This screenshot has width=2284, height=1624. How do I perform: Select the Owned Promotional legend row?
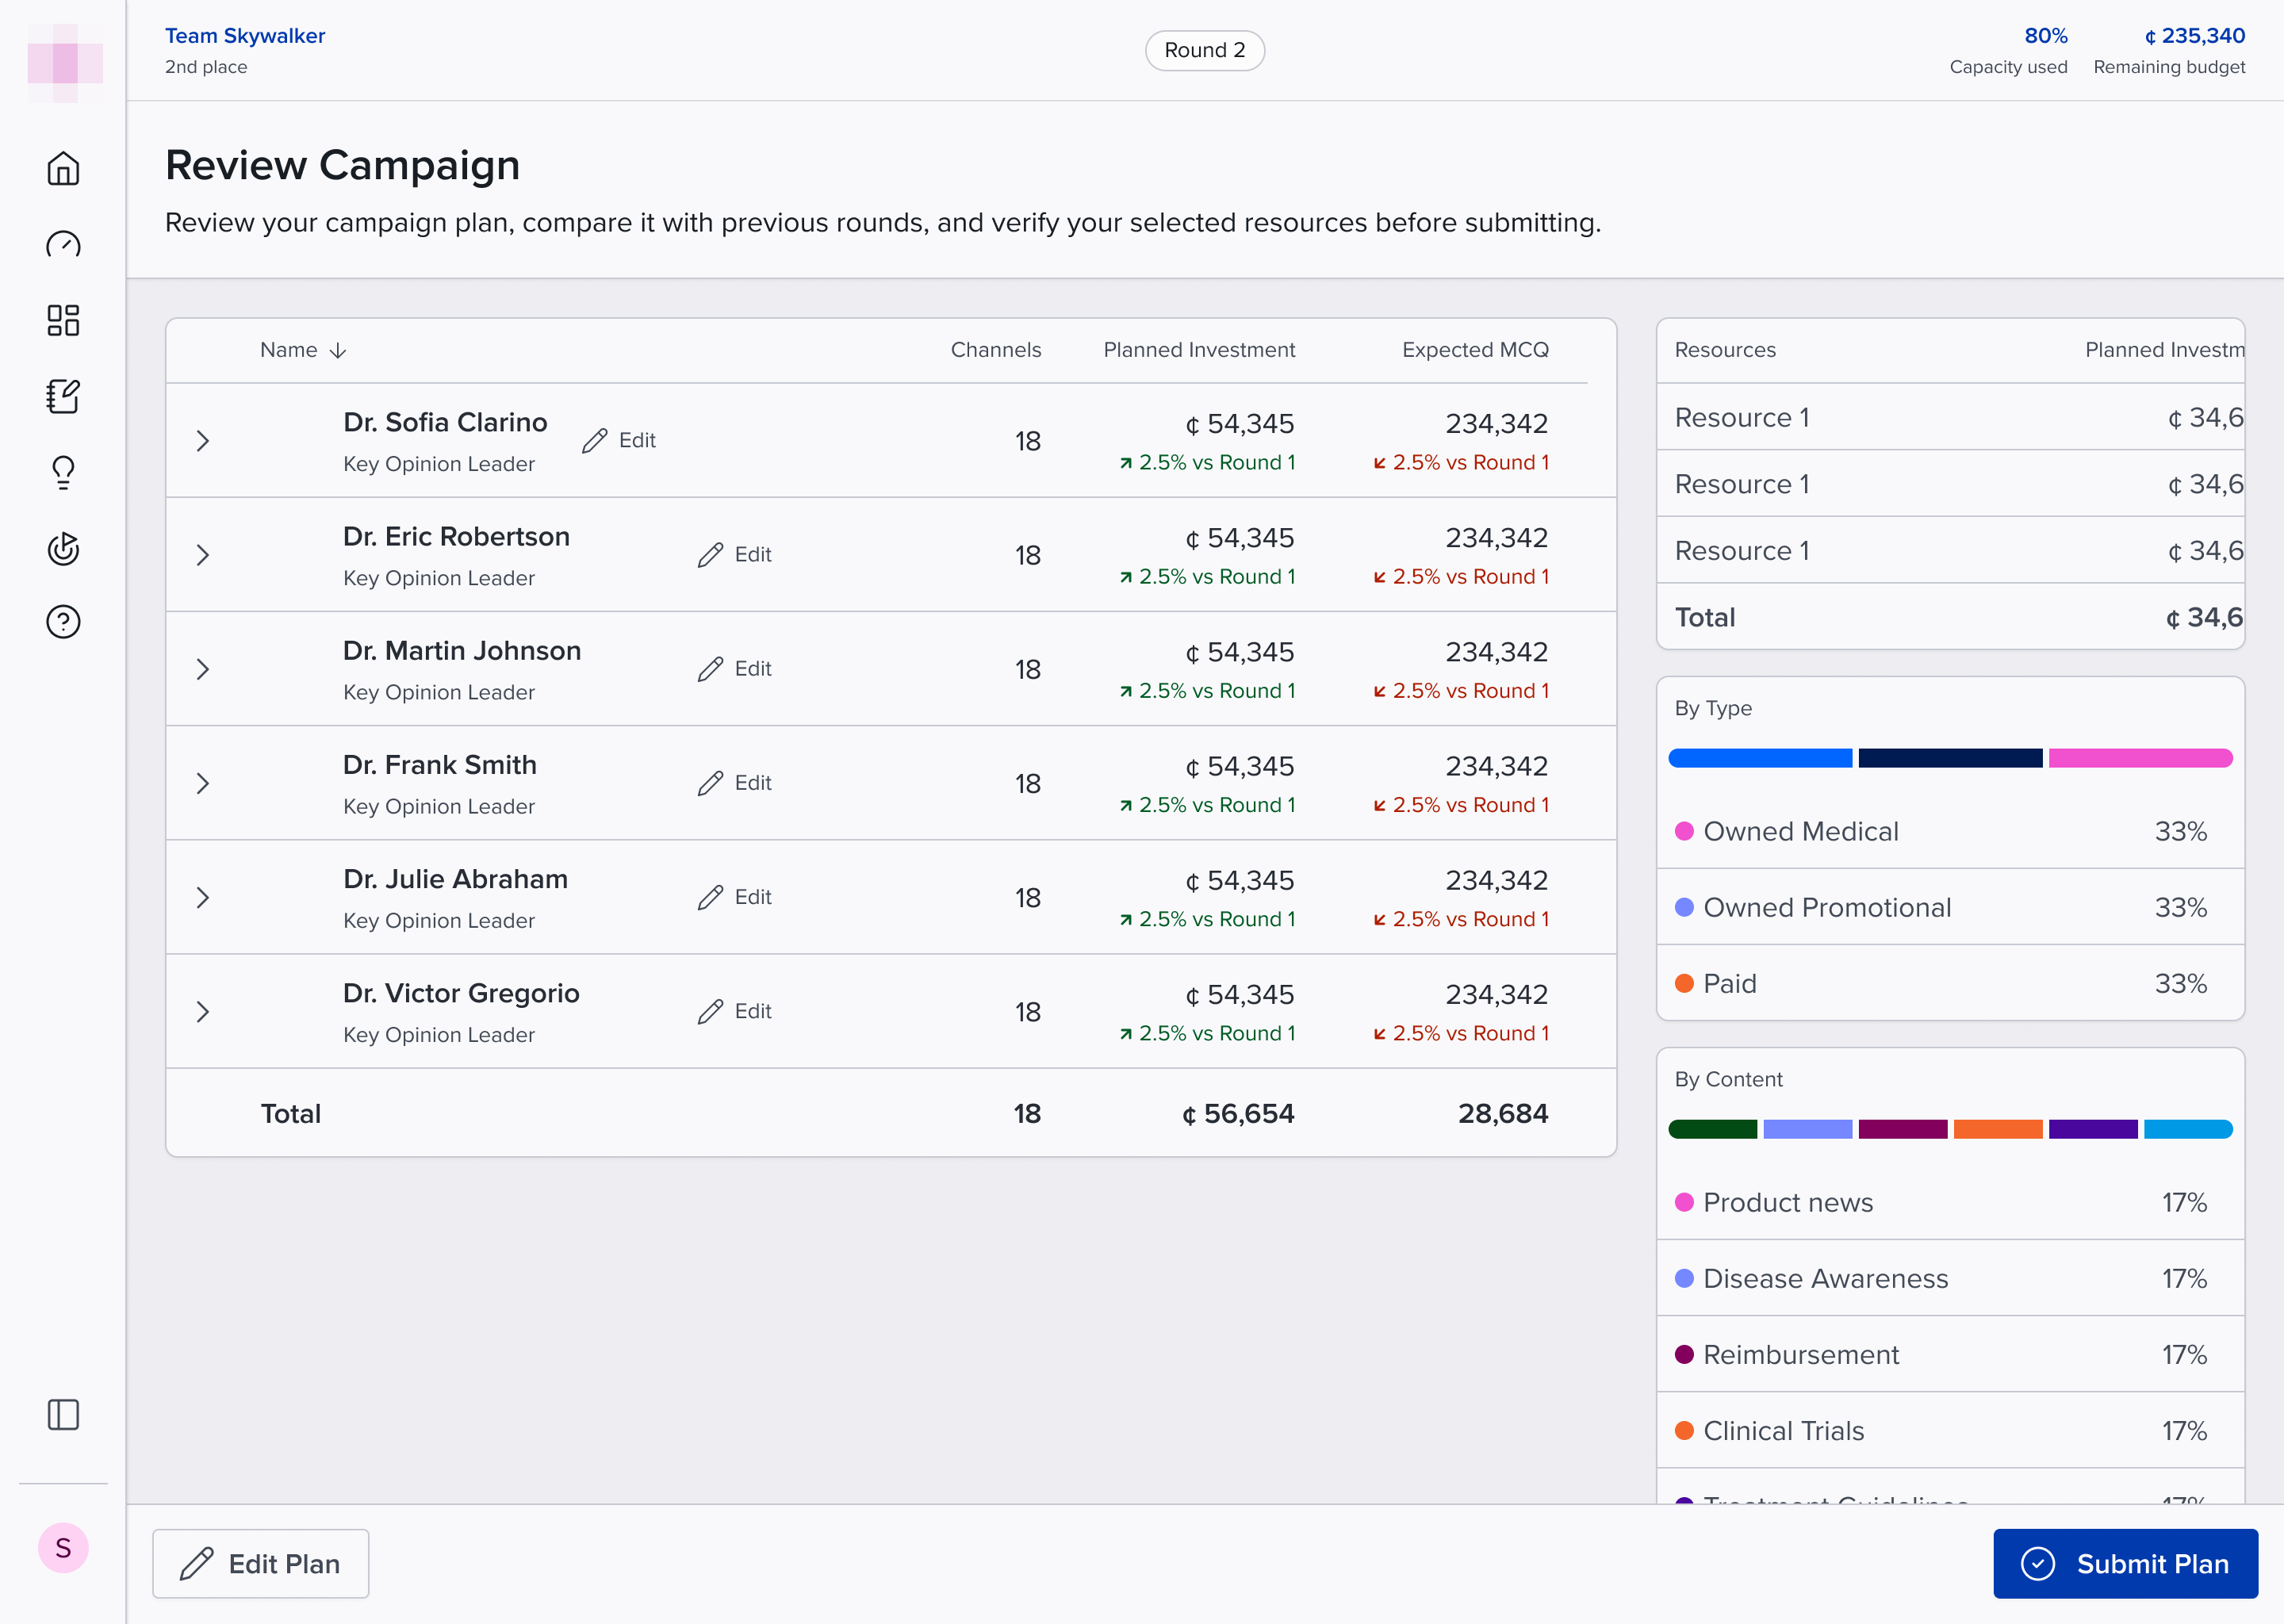click(1950, 907)
